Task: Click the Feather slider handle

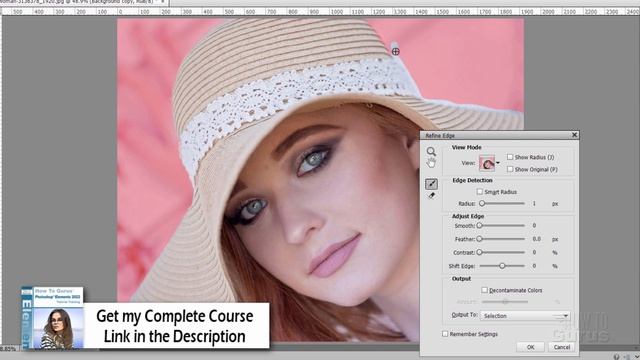Action: [480, 239]
